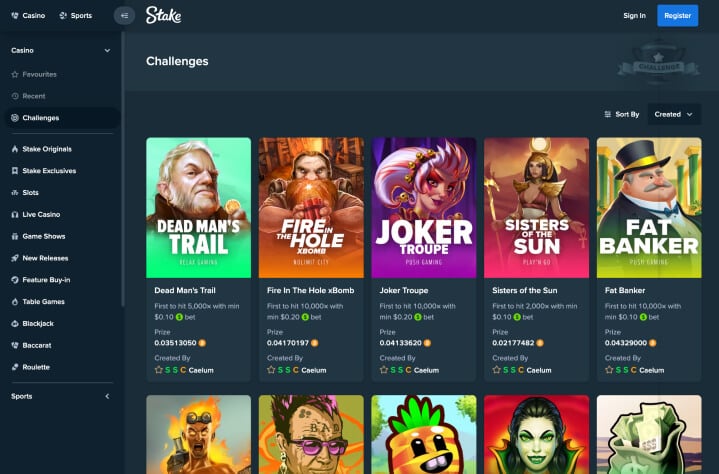Expand the Sports section chevron

107,397
